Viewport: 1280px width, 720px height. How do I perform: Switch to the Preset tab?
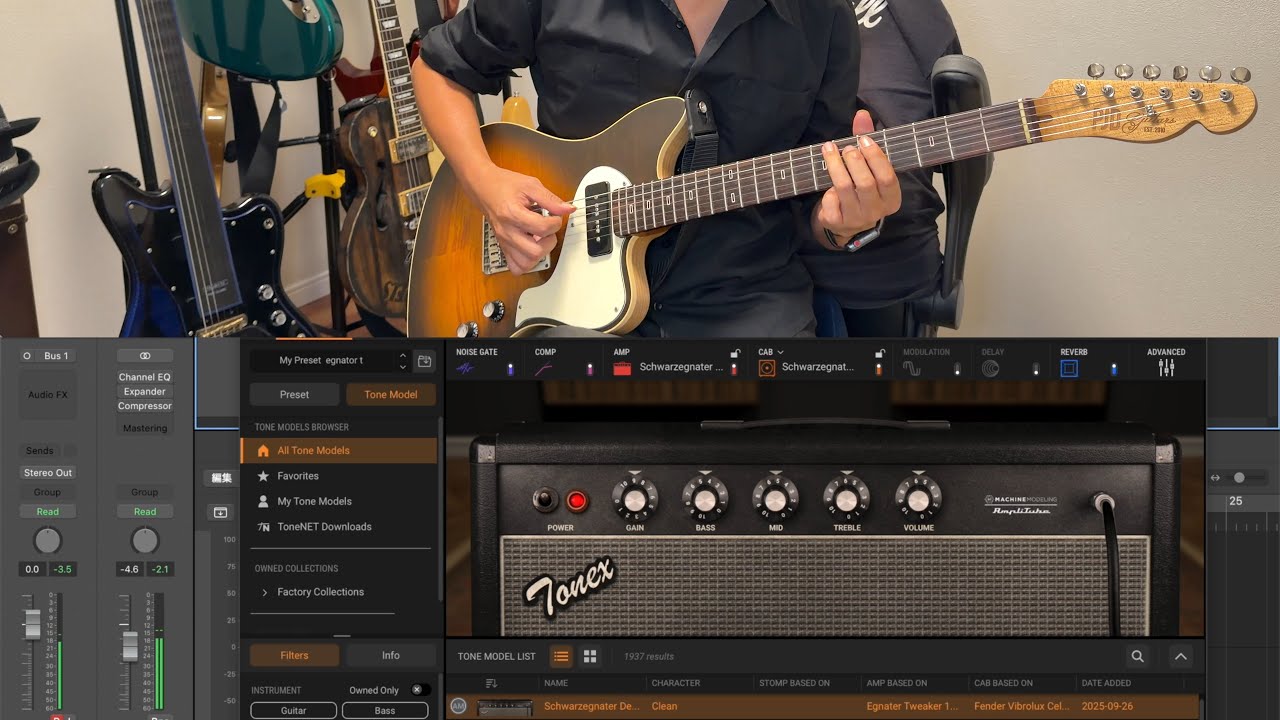pyautogui.click(x=294, y=394)
